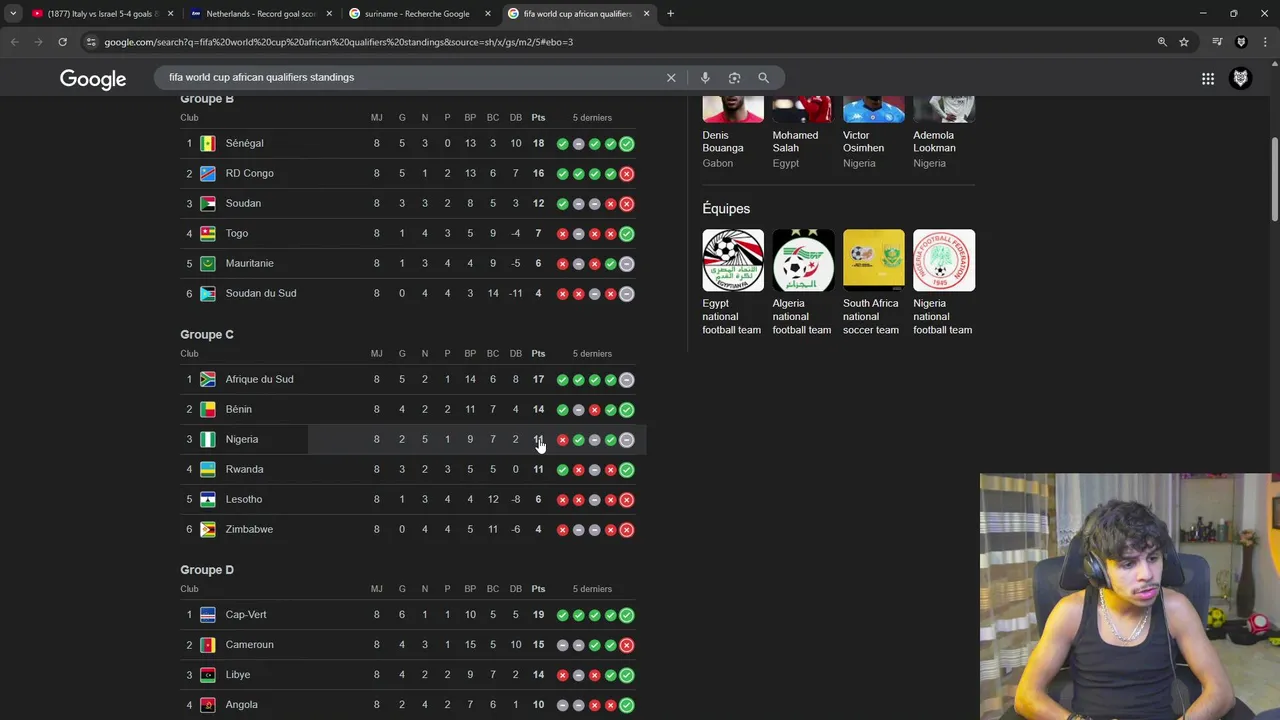Start voice search with microphone icon
The height and width of the screenshot is (720, 1280).
[x=705, y=78]
